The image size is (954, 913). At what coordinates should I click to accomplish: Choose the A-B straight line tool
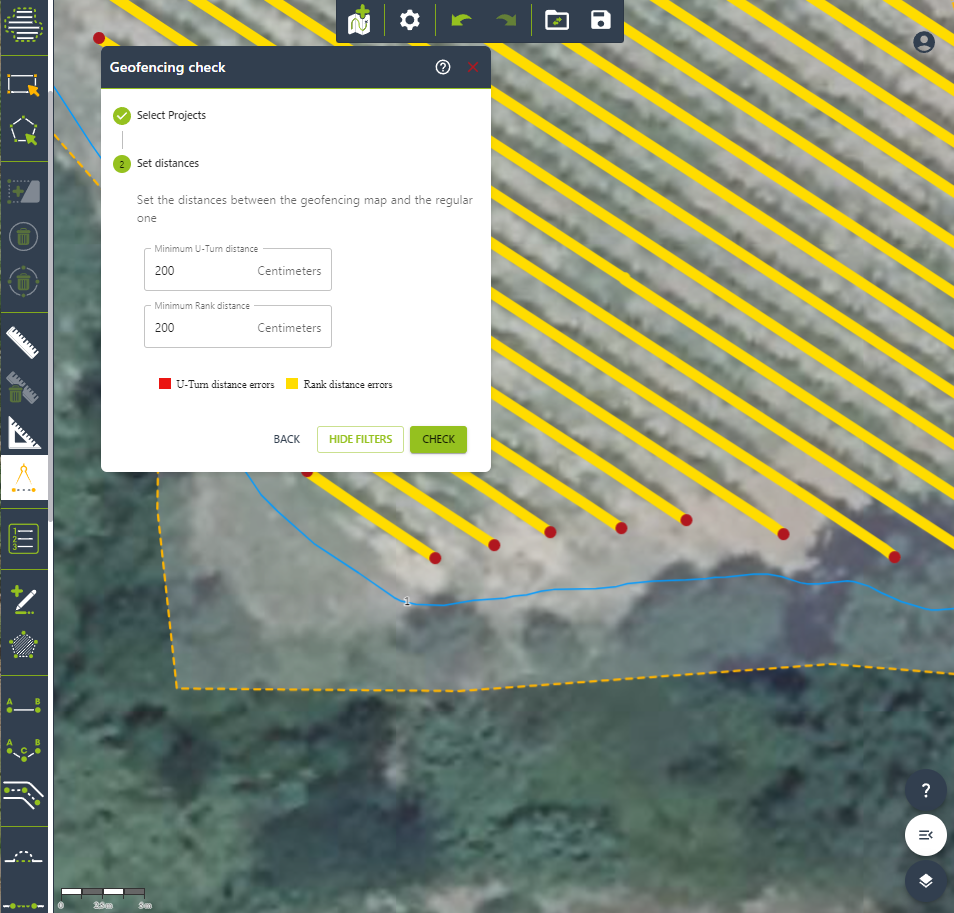coord(23,706)
